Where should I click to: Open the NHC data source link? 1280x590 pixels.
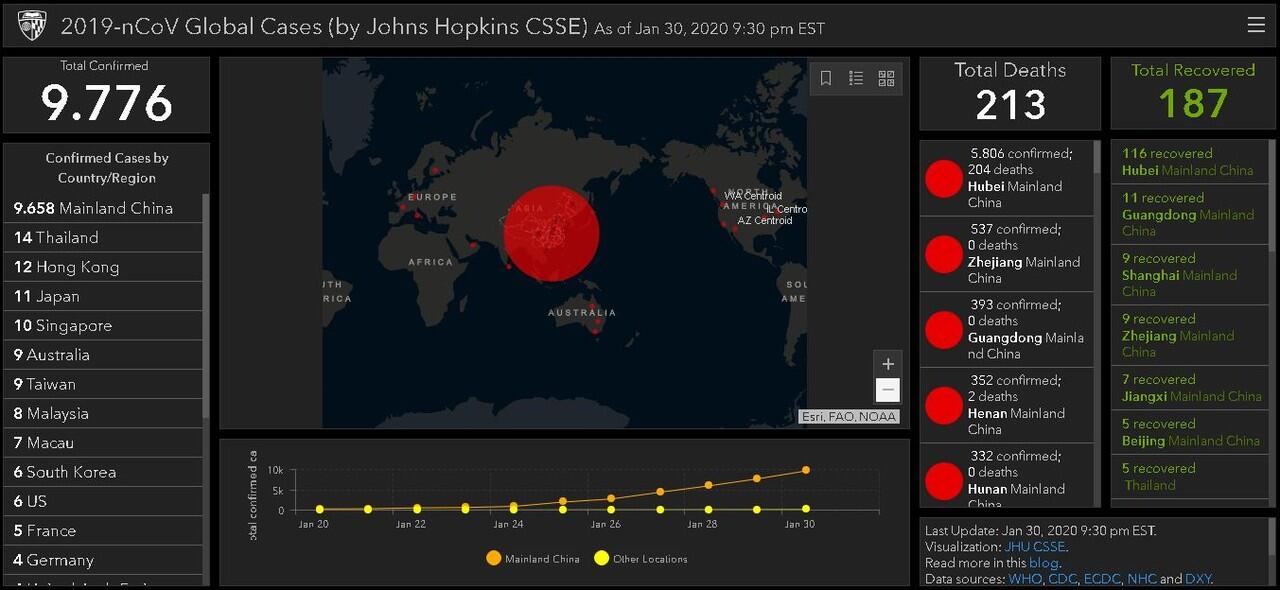pos(1141,579)
